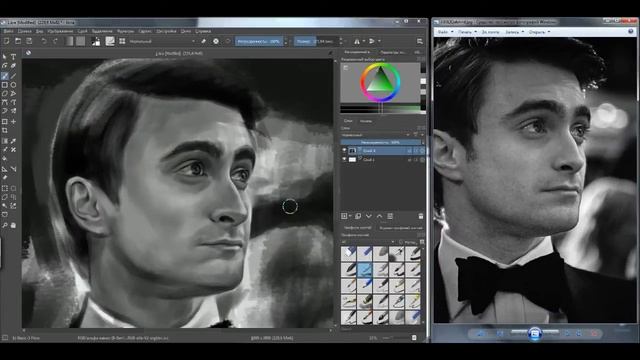The width and height of the screenshot is (640, 360).
Task: Select the Text tool in Krita toolbox
Action: coord(13,57)
